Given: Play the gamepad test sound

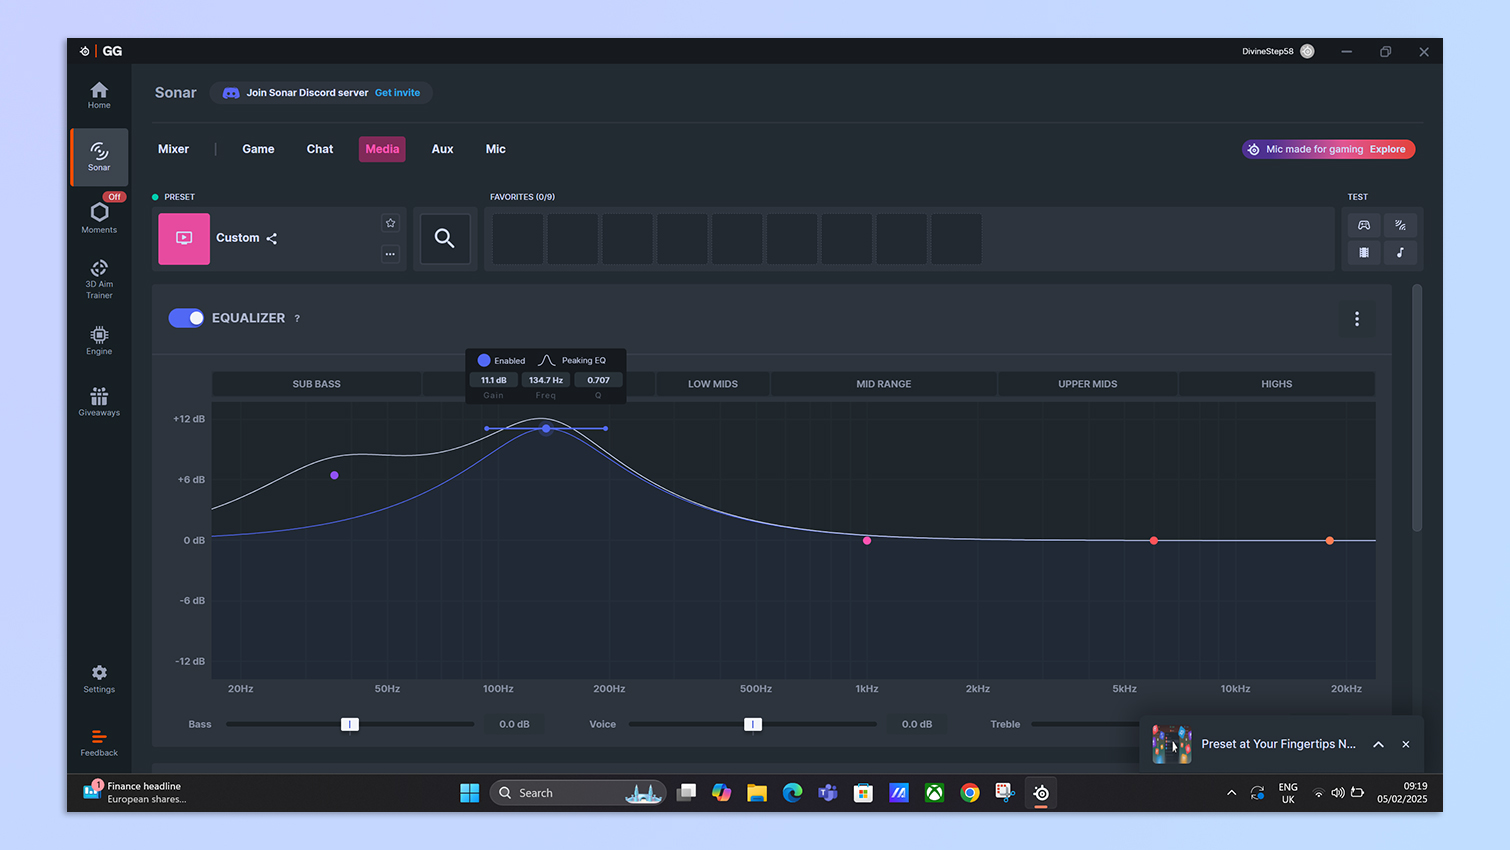Looking at the screenshot, I should (1363, 225).
